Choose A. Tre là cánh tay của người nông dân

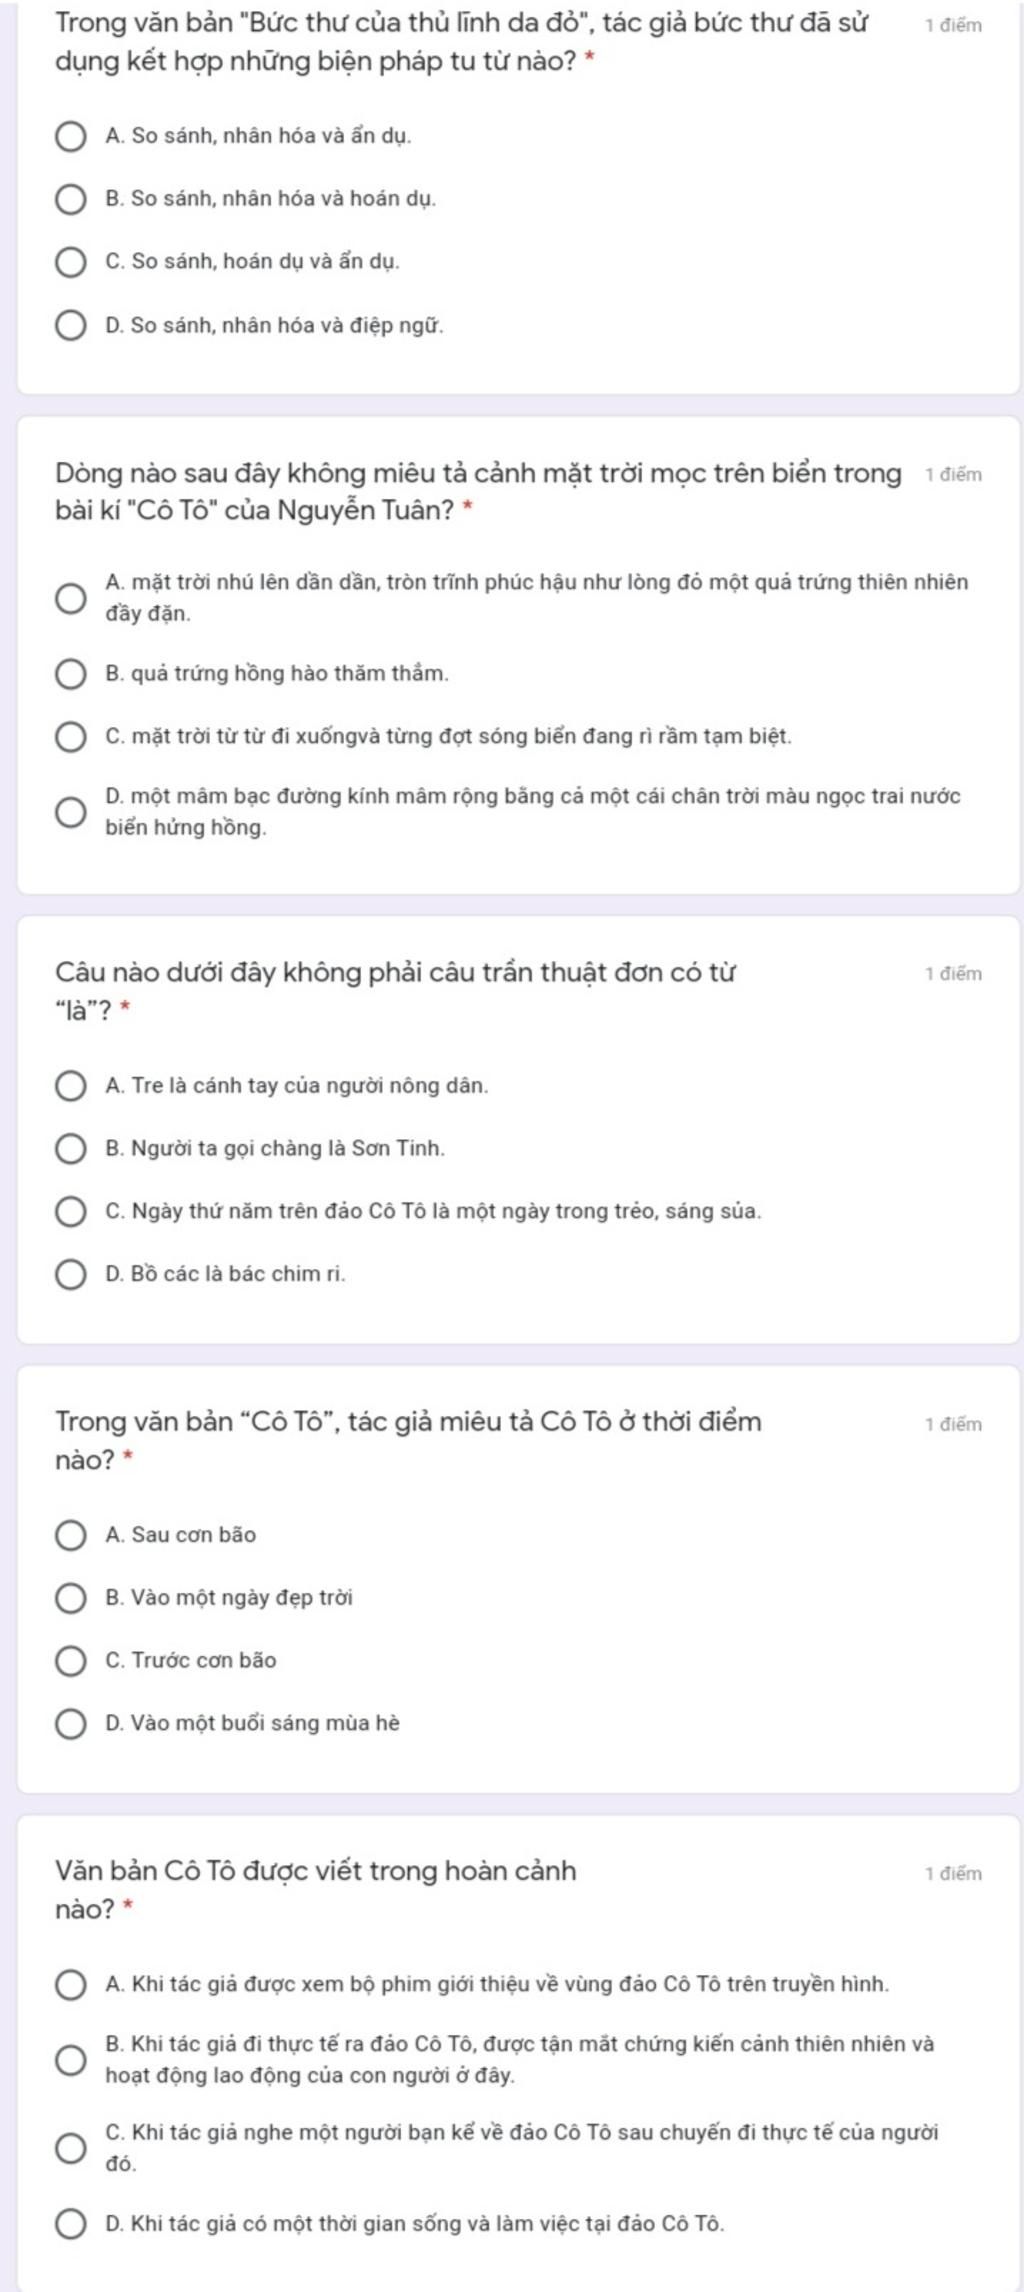(x=70, y=1086)
